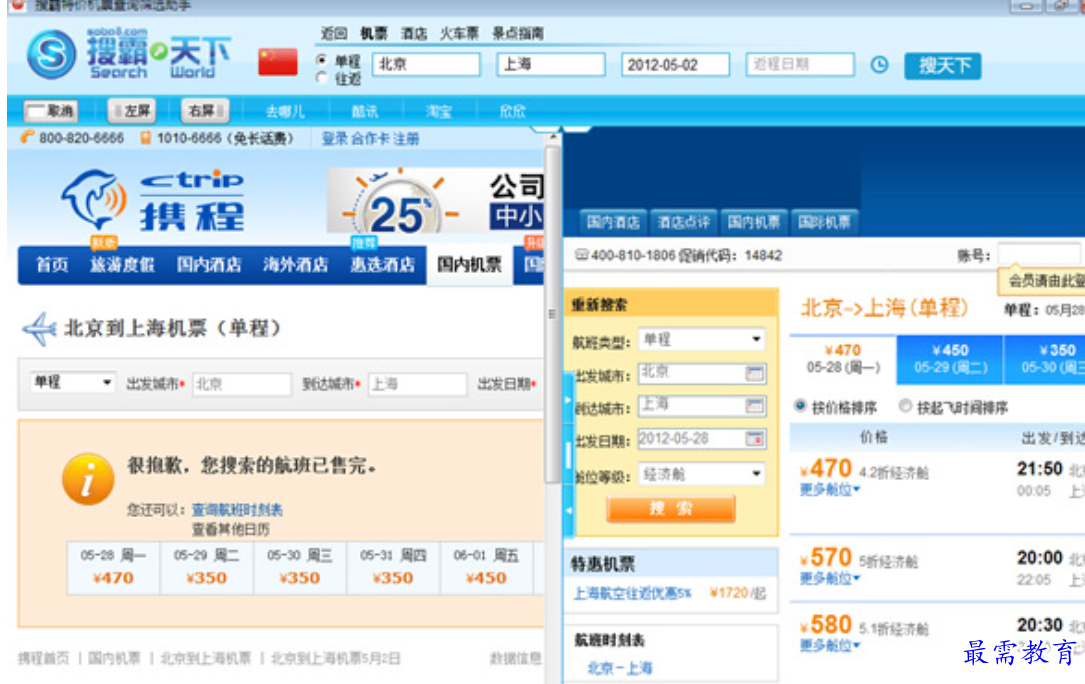Click the China flag icon
The height and width of the screenshot is (684, 1085).
click(x=277, y=62)
